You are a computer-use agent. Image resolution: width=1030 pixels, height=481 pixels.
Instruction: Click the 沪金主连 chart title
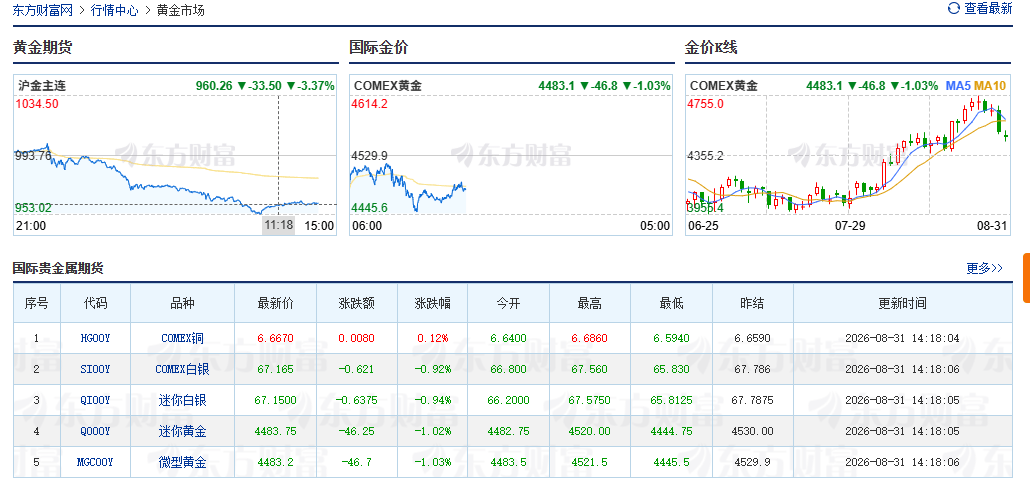(x=42, y=85)
